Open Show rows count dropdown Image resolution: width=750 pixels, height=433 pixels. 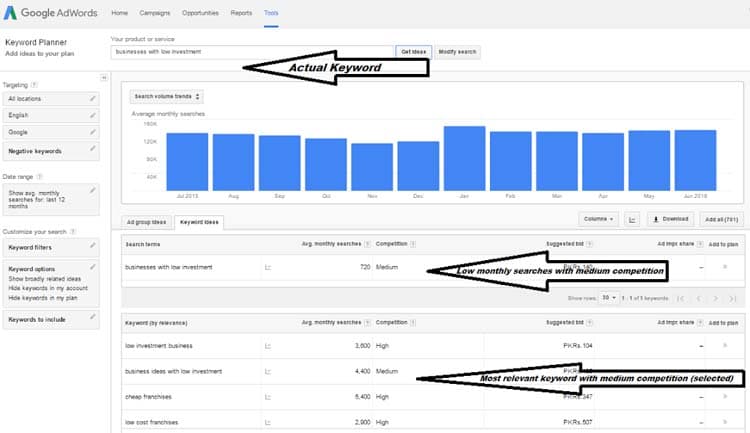pos(609,298)
